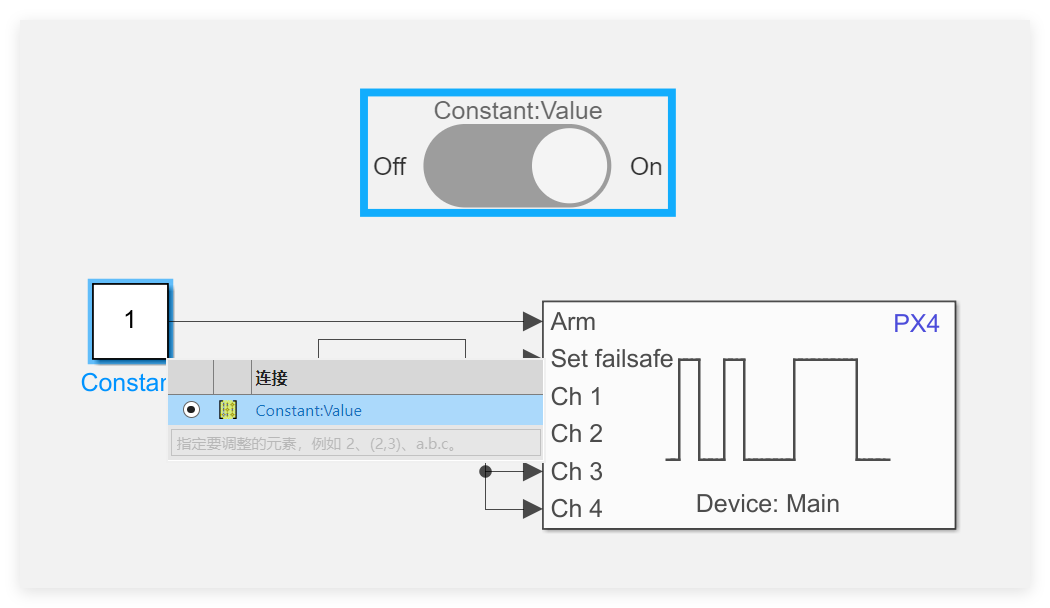Select the Constant:Value row in connection list
Image resolution: width=1050 pixels, height=608 pixels.
(x=400, y=410)
